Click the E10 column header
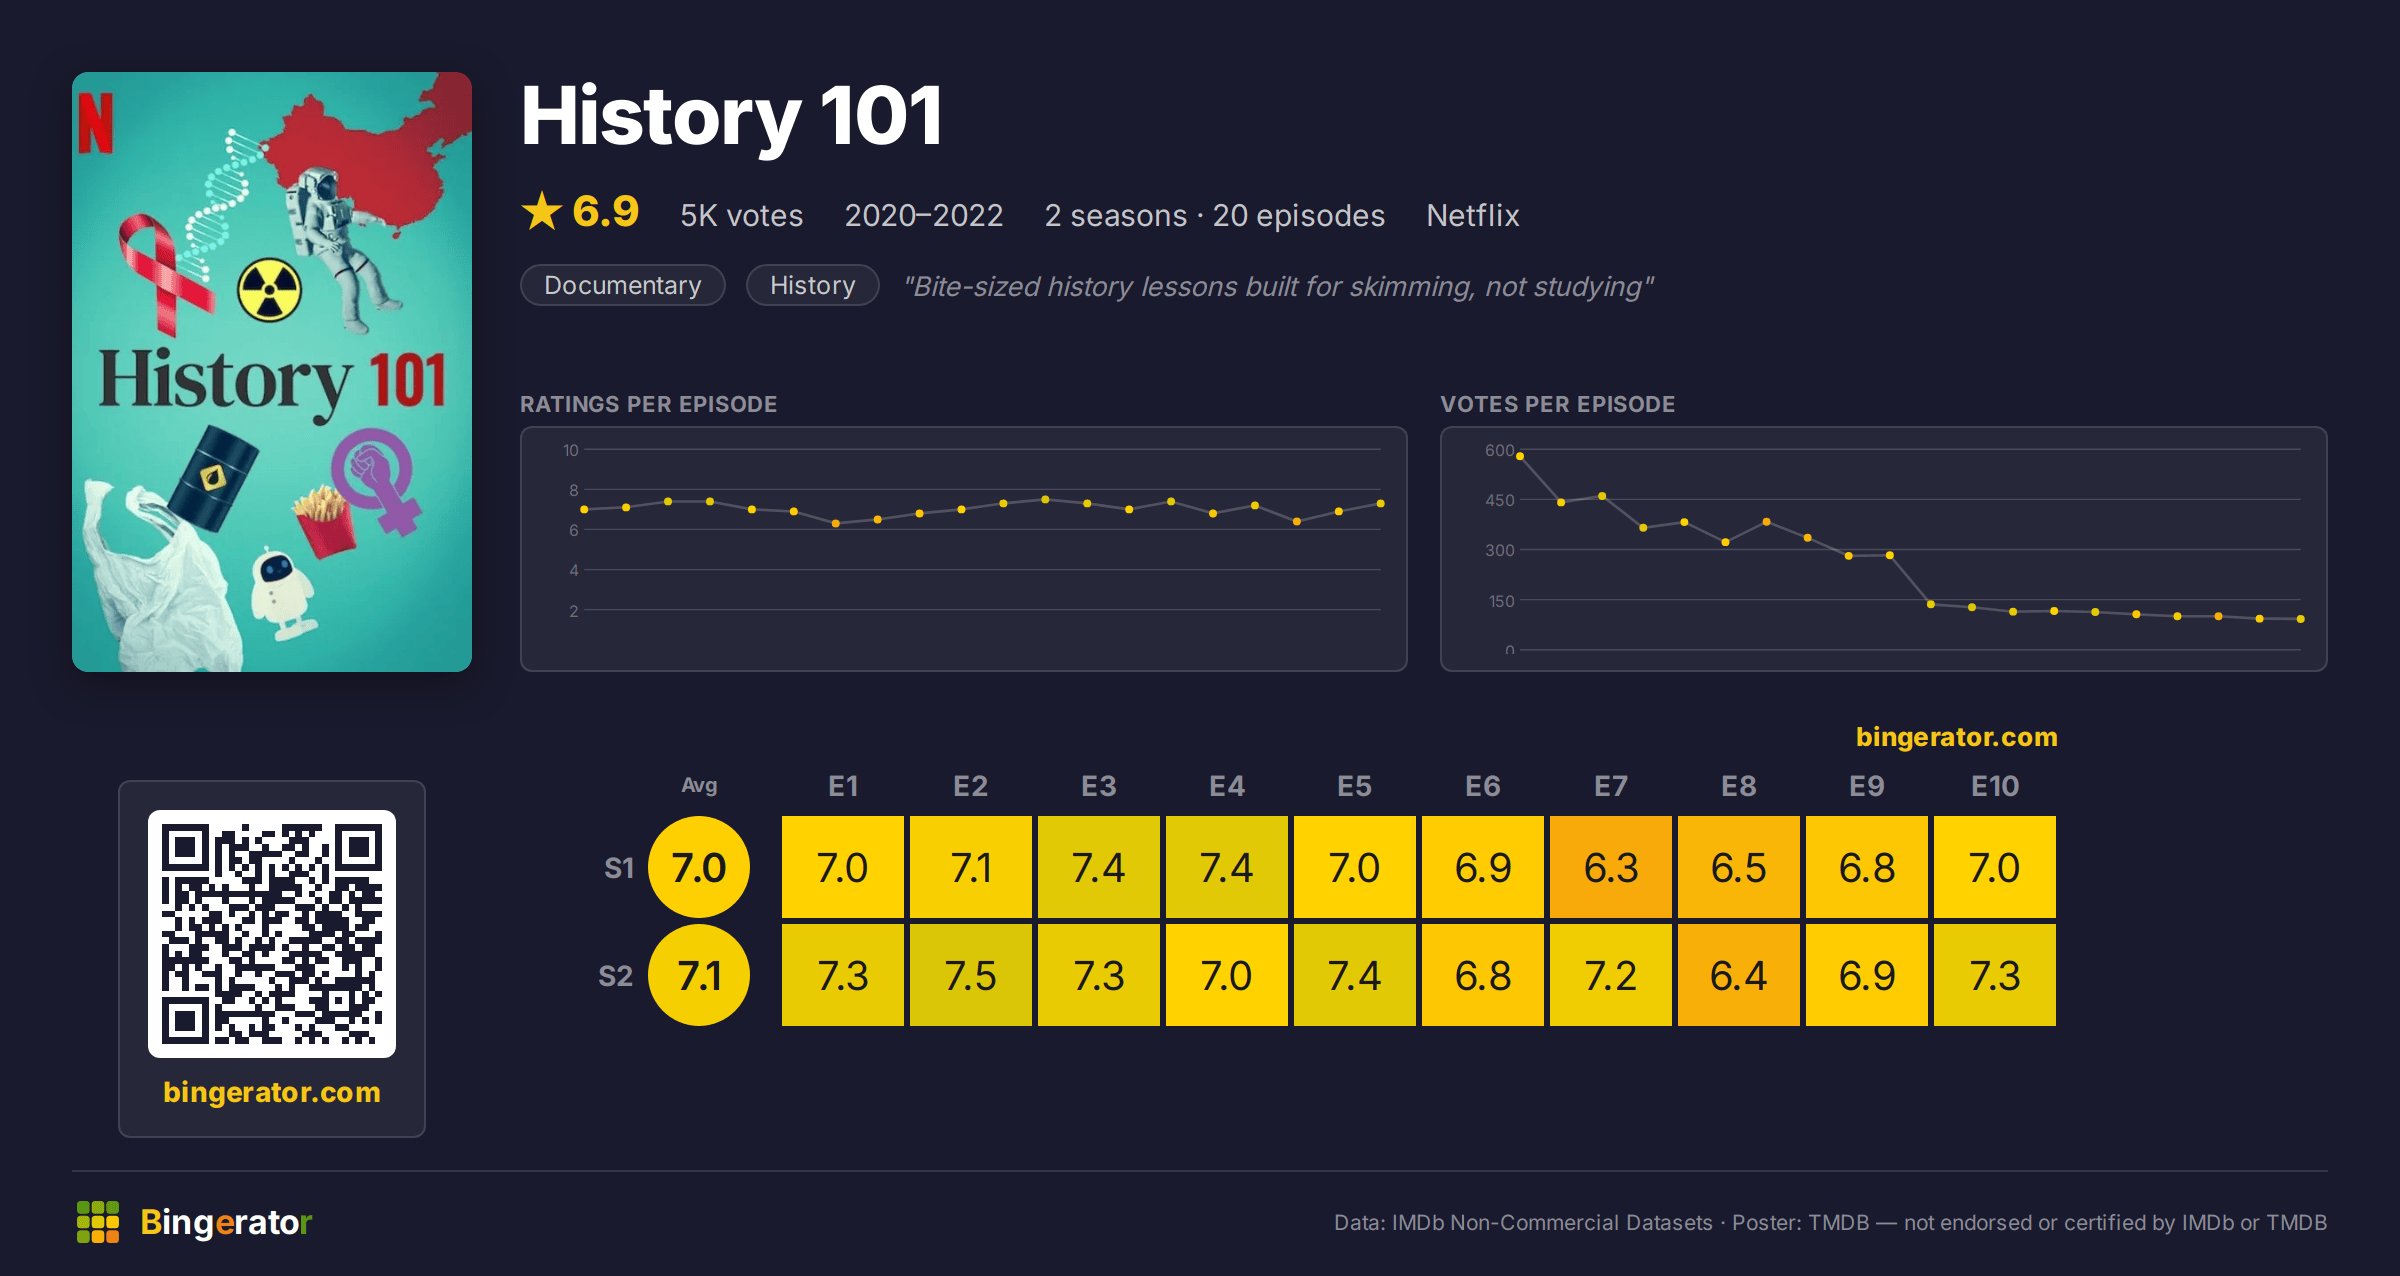 coord(1995,786)
